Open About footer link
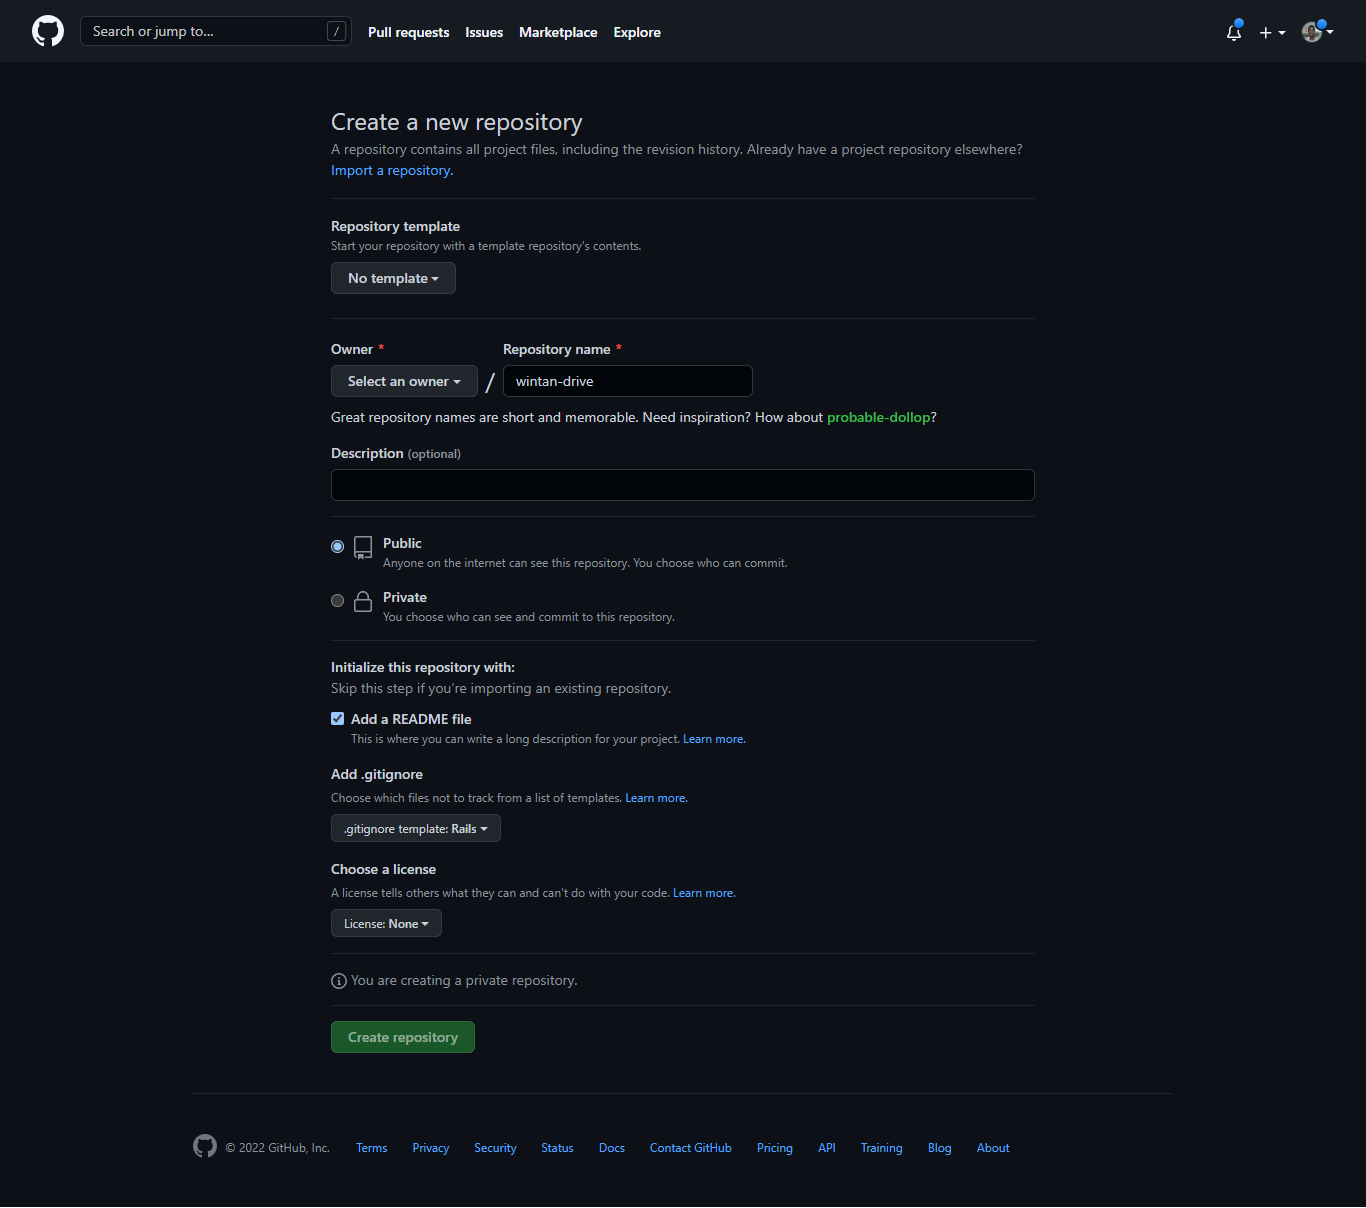The width and height of the screenshot is (1366, 1208). pyautogui.click(x=993, y=1148)
